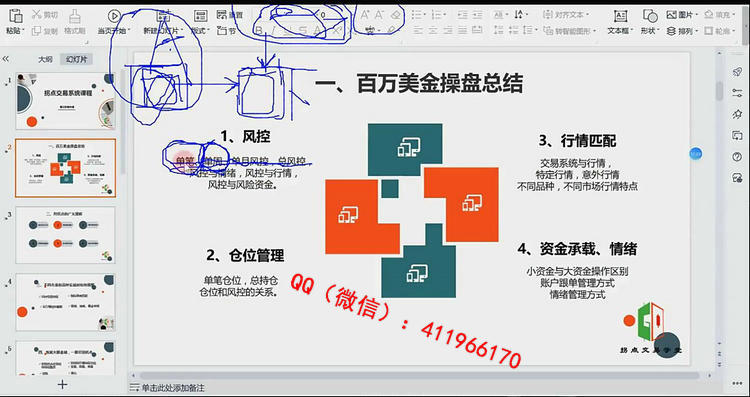Image resolution: width=750 pixels, height=397 pixels.
Task: Click the Increase font size A icon
Action: click(x=365, y=15)
